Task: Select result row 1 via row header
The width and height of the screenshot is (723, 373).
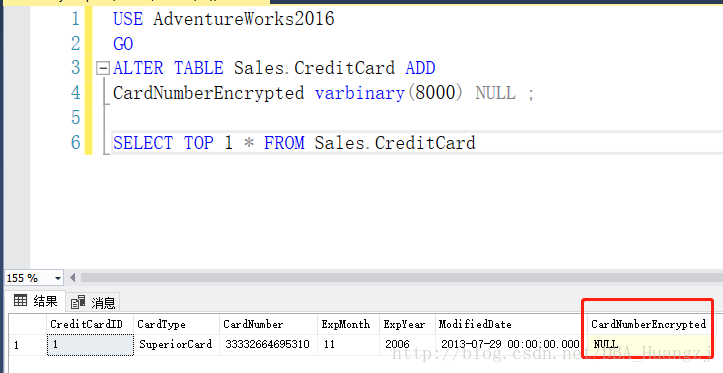Action: coord(28,345)
